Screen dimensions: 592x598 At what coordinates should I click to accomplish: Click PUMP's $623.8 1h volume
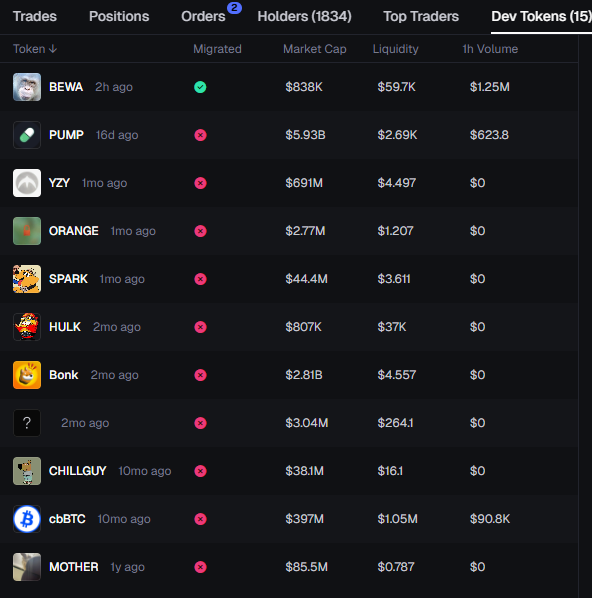[x=489, y=135]
